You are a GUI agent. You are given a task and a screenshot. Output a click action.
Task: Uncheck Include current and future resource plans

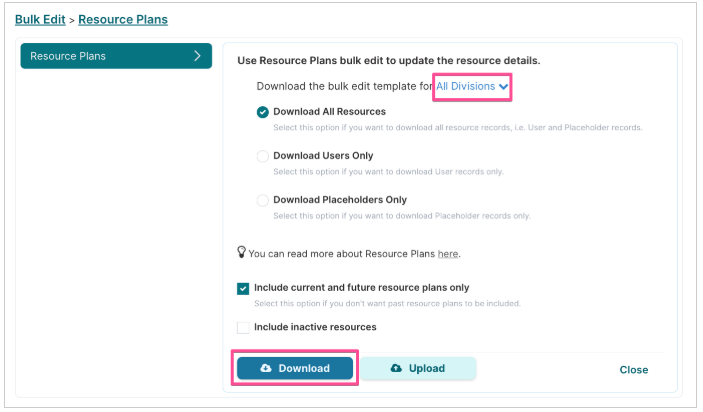pos(243,289)
